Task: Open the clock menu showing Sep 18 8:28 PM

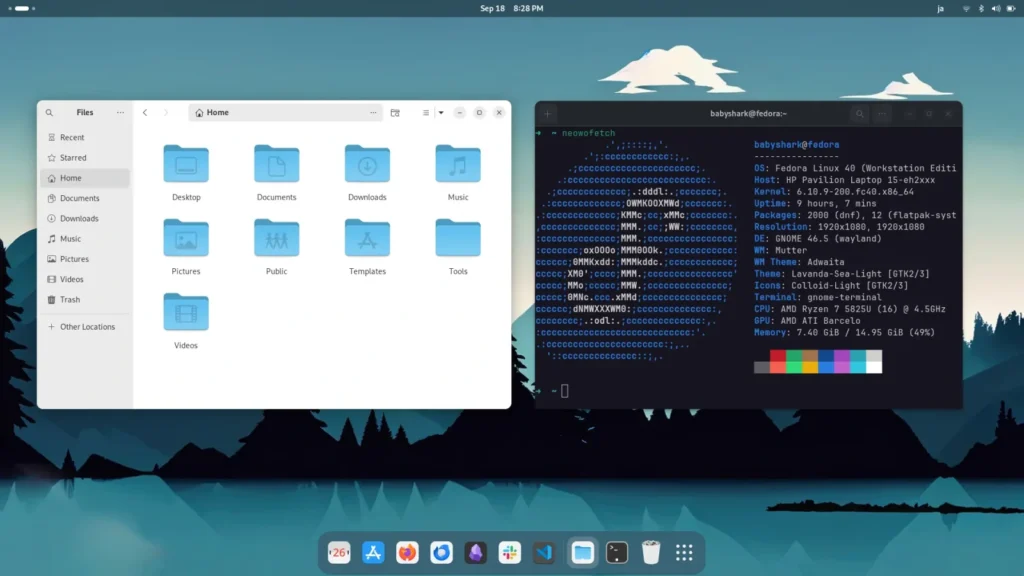Action: (x=511, y=8)
